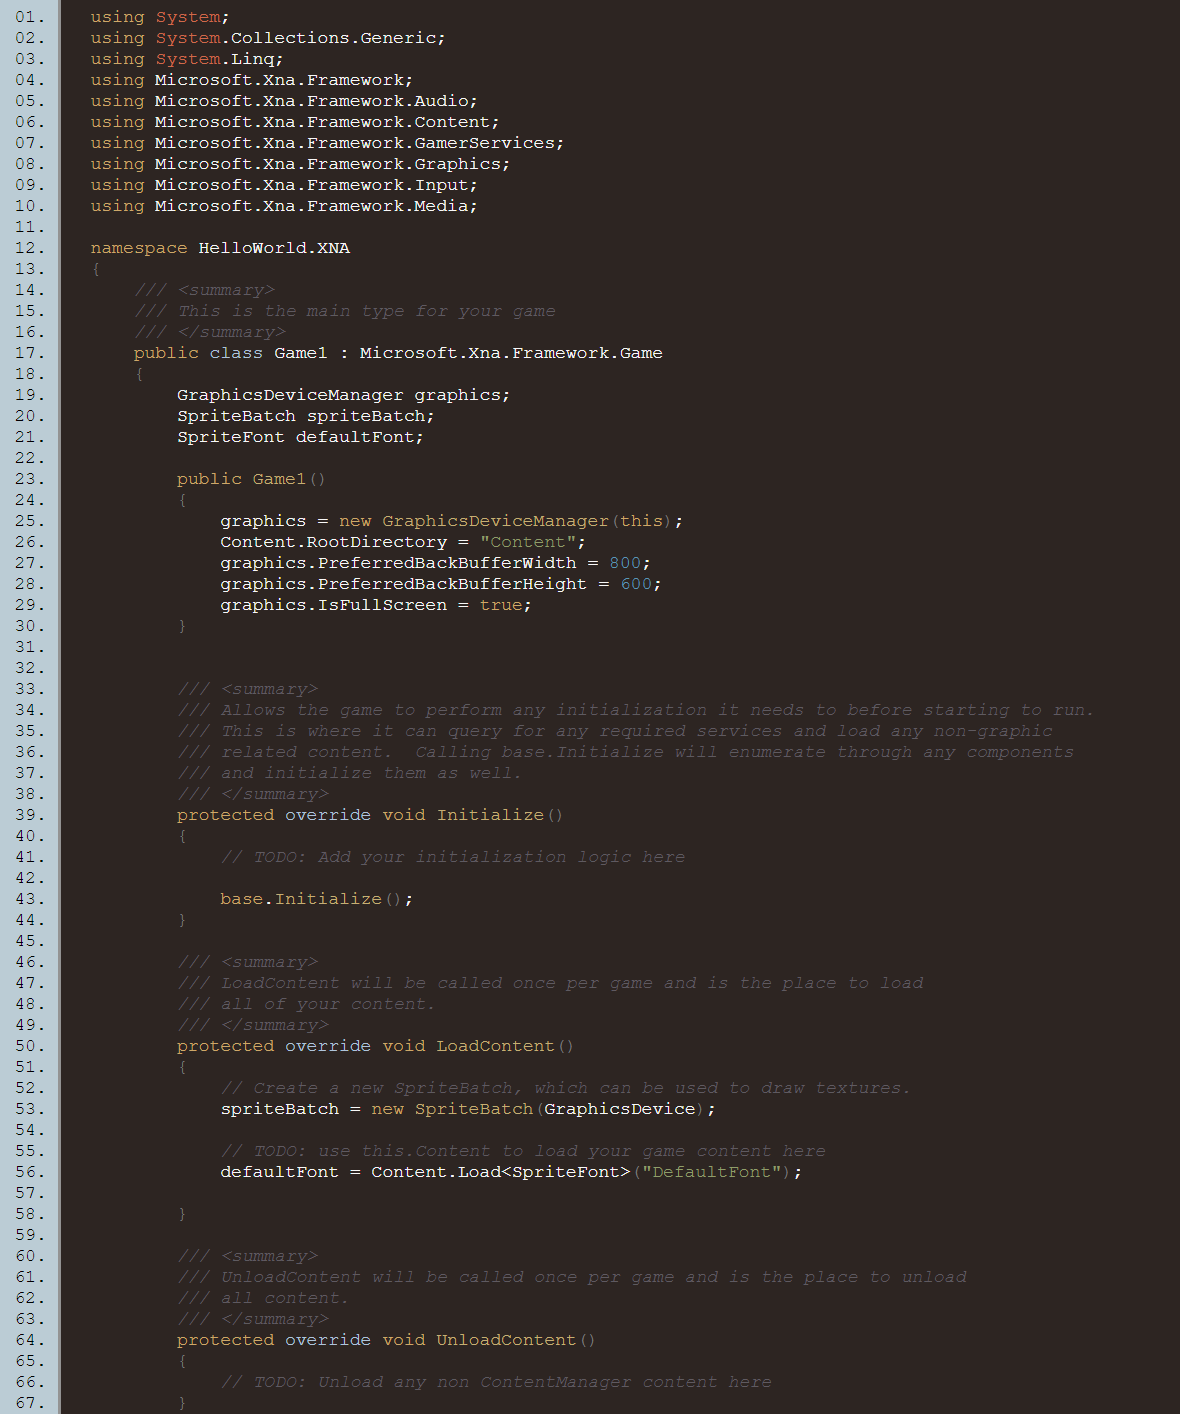Click 'Microsoft.Xna.Framework.GamerServices' using statement
The width and height of the screenshot is (1180, 1414).
327,143
